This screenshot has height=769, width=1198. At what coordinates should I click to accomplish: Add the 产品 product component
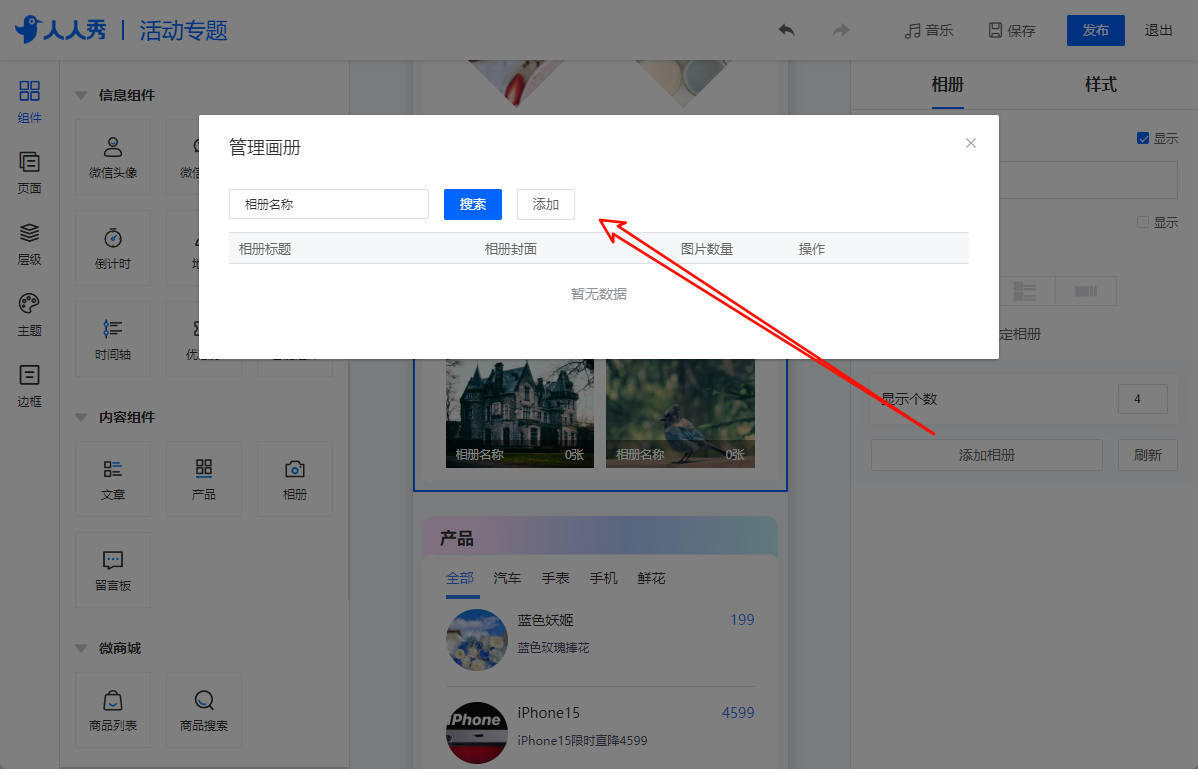(204, 479)
